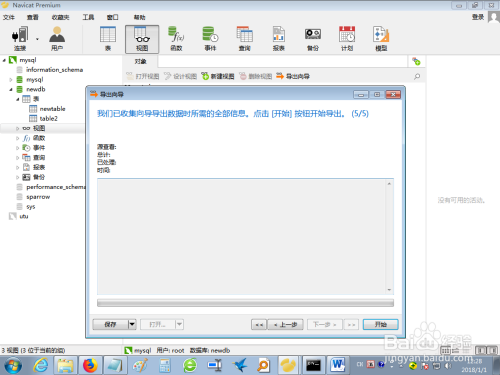This screenshot has width=500, height=375.
Task: Select the 模型 (Model) toolbar icon
Action: pyautogui.click(x=381, y=39)
